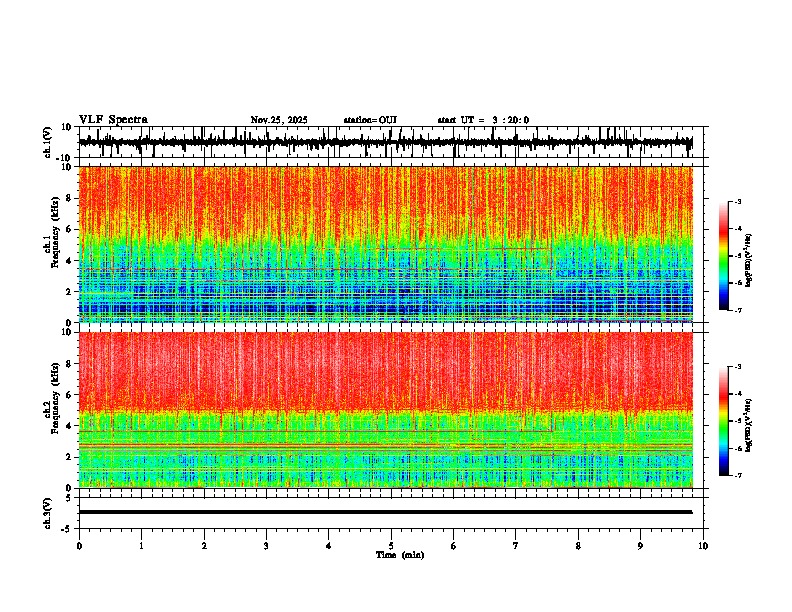The image size is (792, 612).
Task: Click the ch.3 flat voltage trace
Action: (x=386, y=512)
